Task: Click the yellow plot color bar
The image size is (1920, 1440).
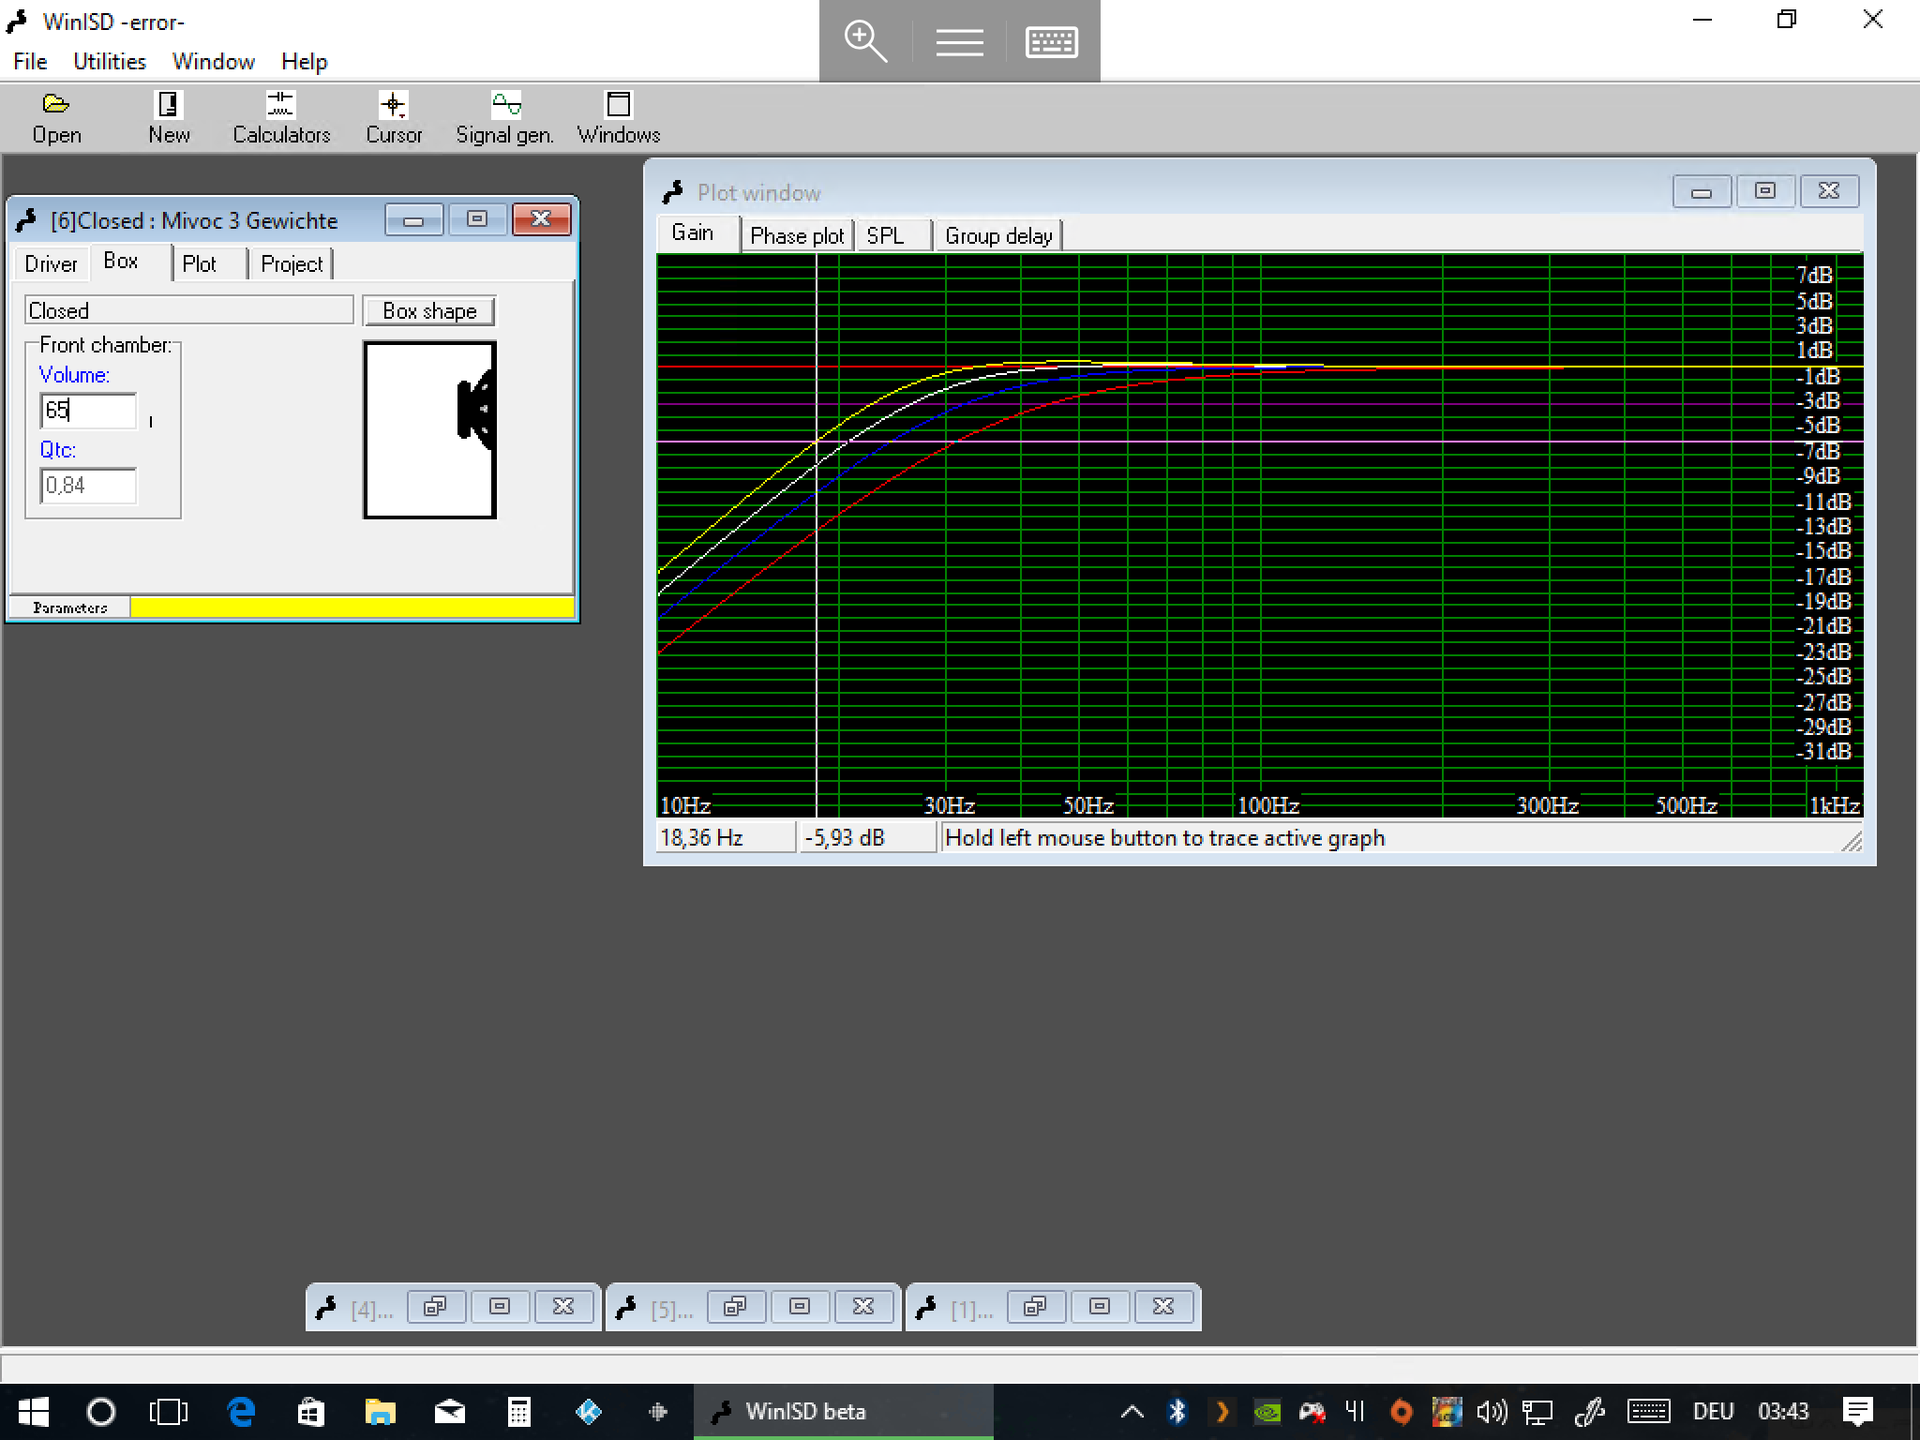Action: [x=352, y=607]
